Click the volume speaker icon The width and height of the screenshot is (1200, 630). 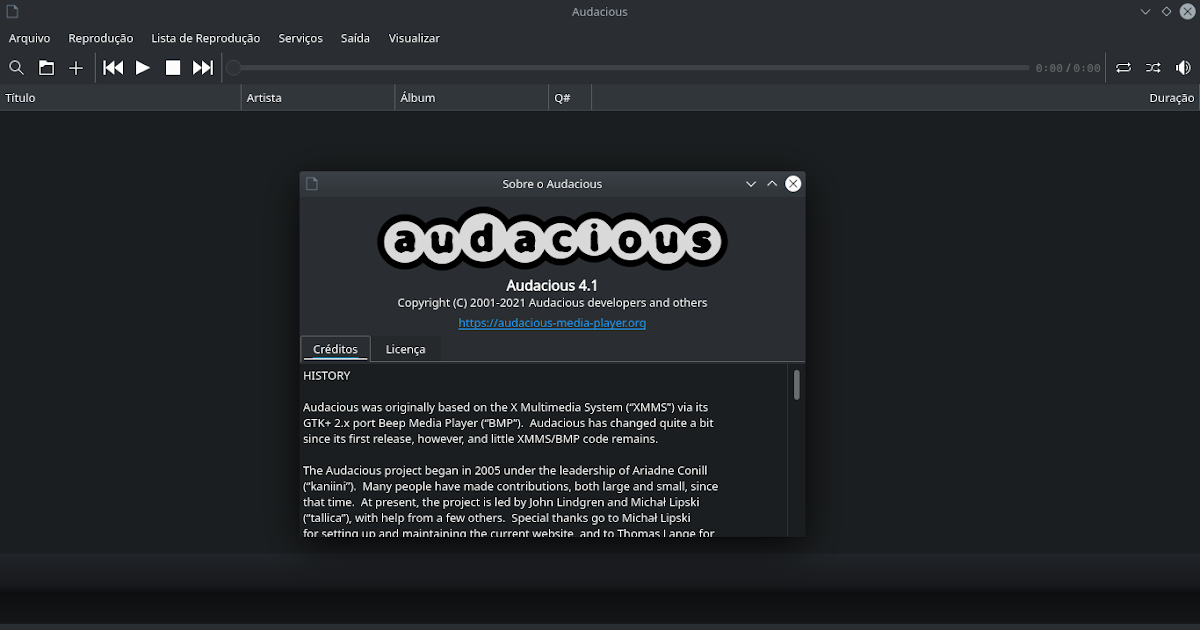coord(1183,67)
